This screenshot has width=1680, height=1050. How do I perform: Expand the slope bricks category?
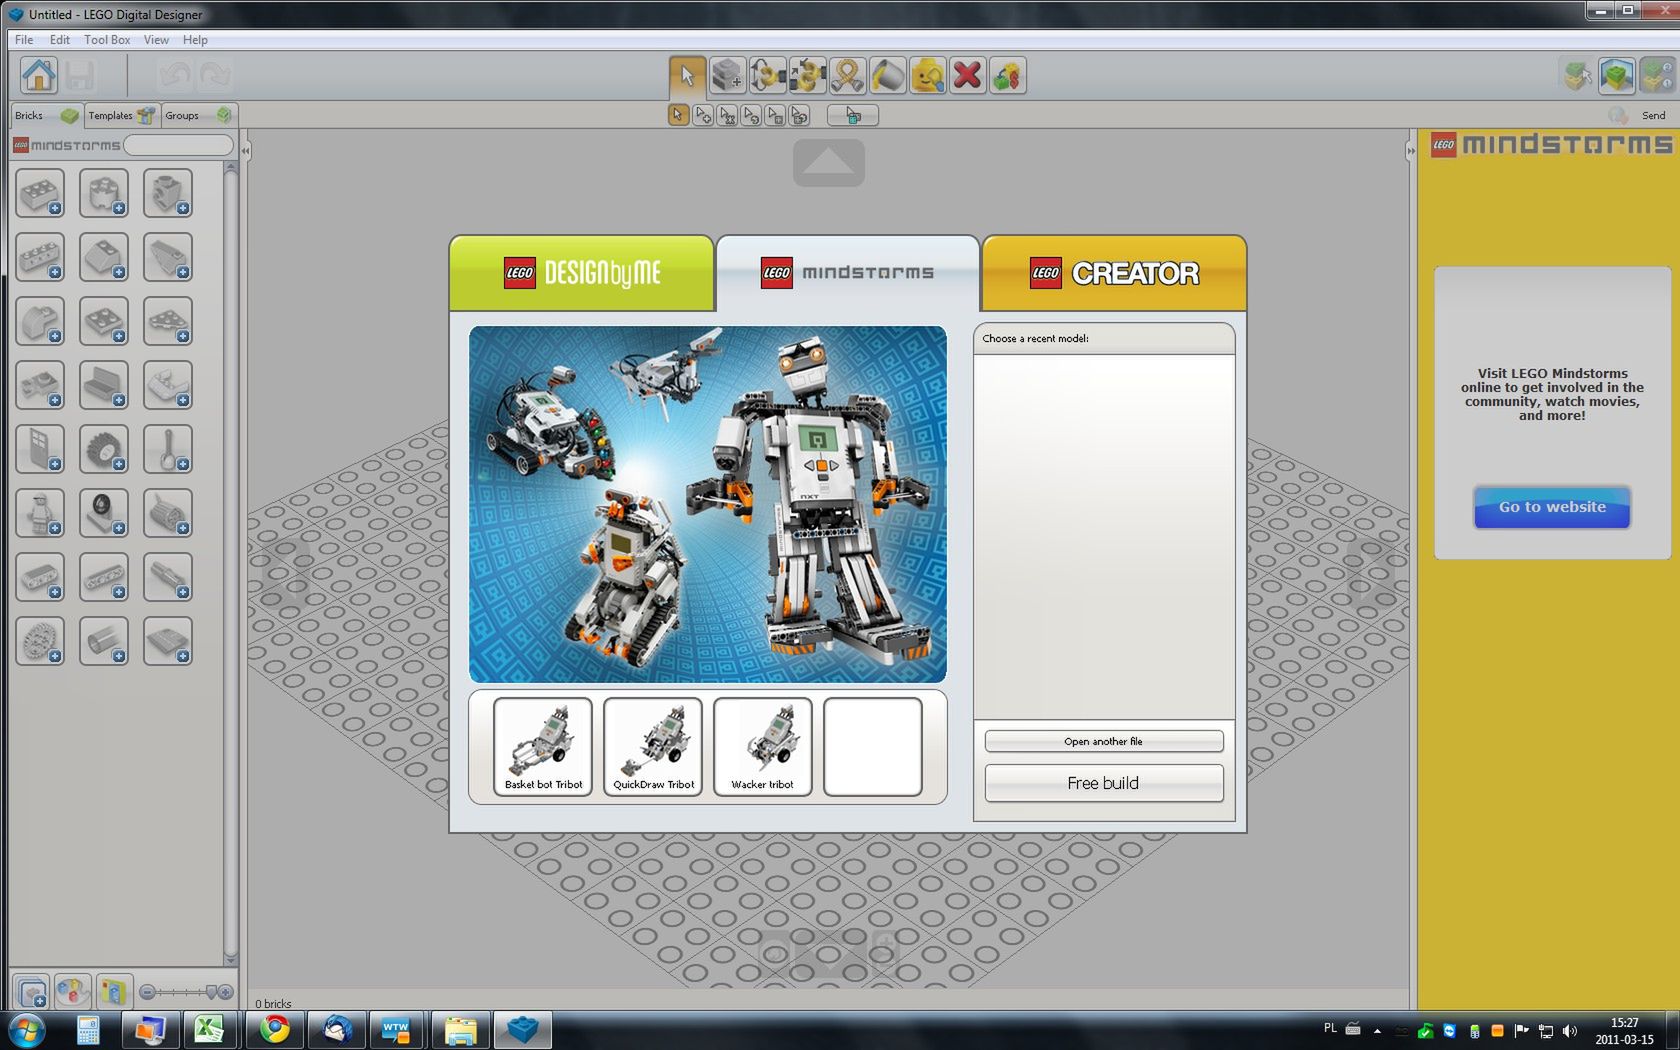104,257
